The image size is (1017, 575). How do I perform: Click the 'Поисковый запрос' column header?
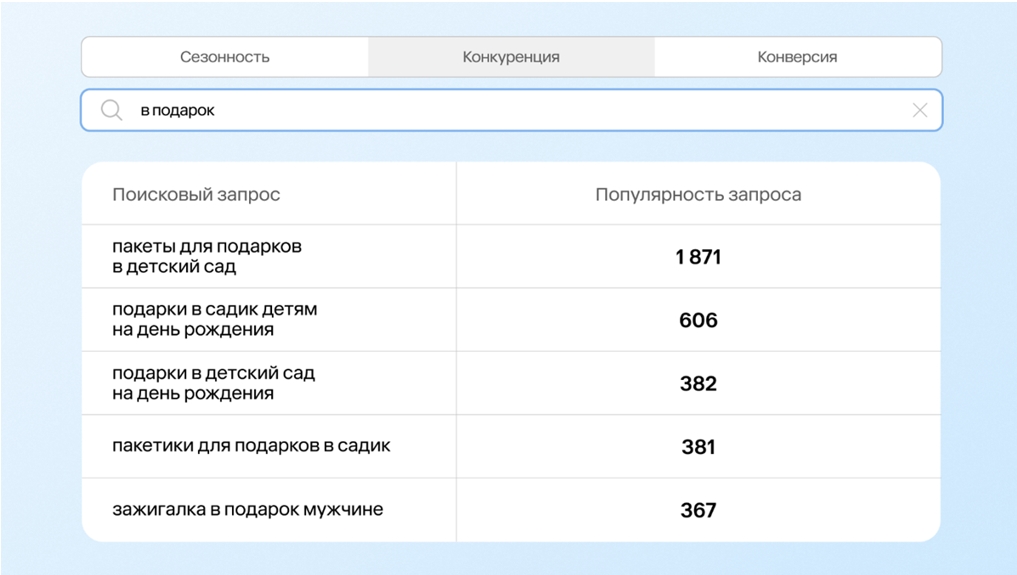pyautogui.click(x=196, y=194)
